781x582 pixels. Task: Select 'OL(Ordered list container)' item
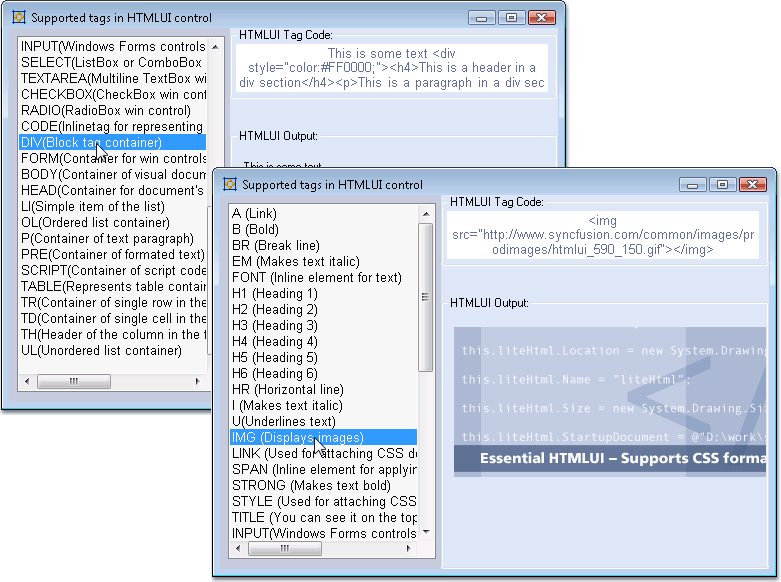pyautogui.click(x=113, y=222)
